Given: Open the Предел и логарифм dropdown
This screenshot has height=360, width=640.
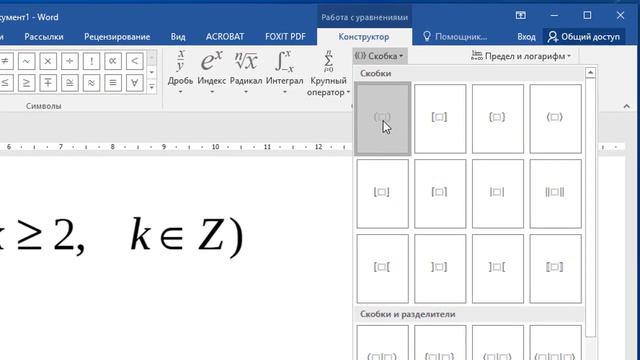Looking at the screenshot, I should click(x=521, y=56).
